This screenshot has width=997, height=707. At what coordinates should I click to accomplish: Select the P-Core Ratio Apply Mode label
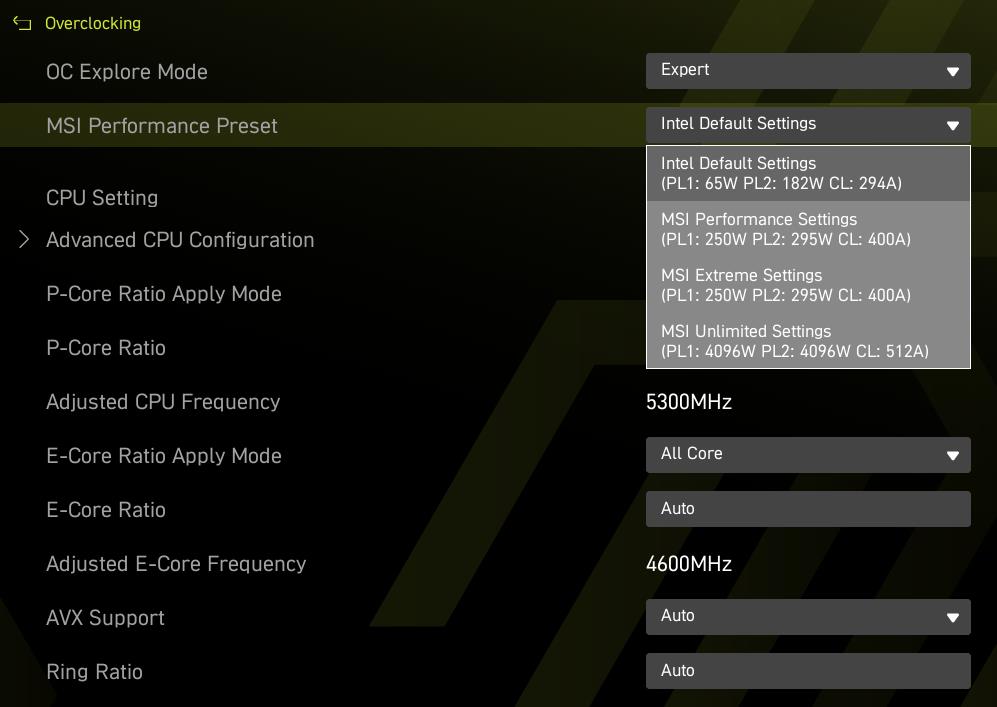163,294
